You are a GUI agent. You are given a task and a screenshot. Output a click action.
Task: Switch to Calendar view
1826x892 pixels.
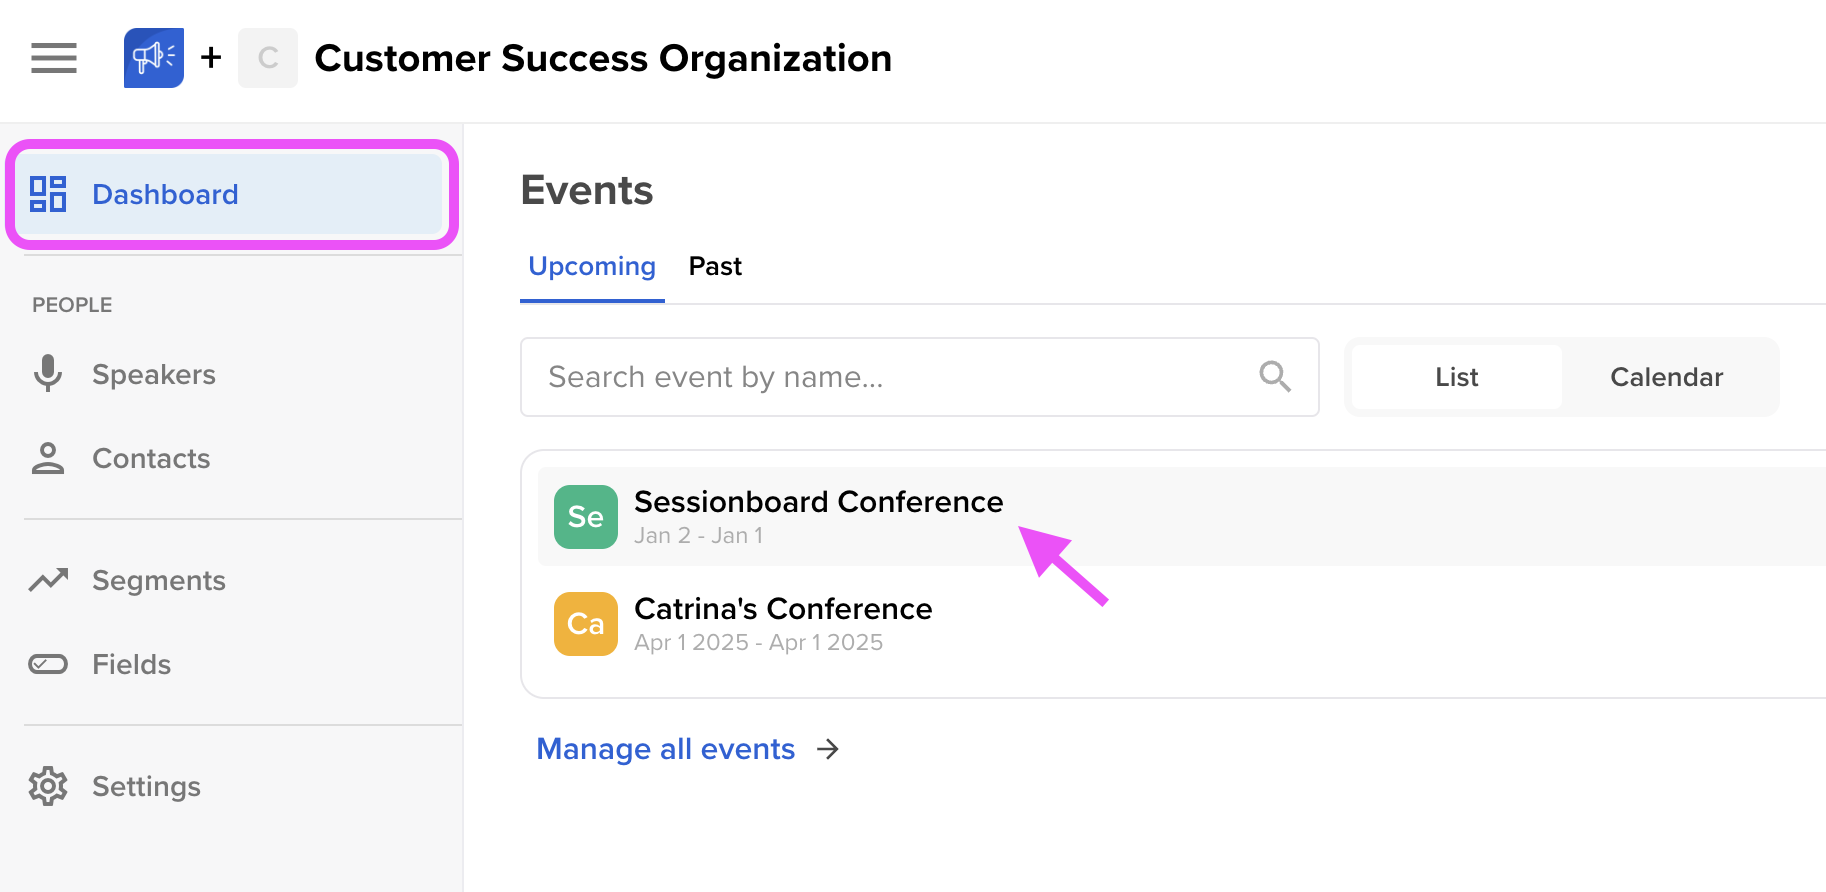pos(1666,377)
